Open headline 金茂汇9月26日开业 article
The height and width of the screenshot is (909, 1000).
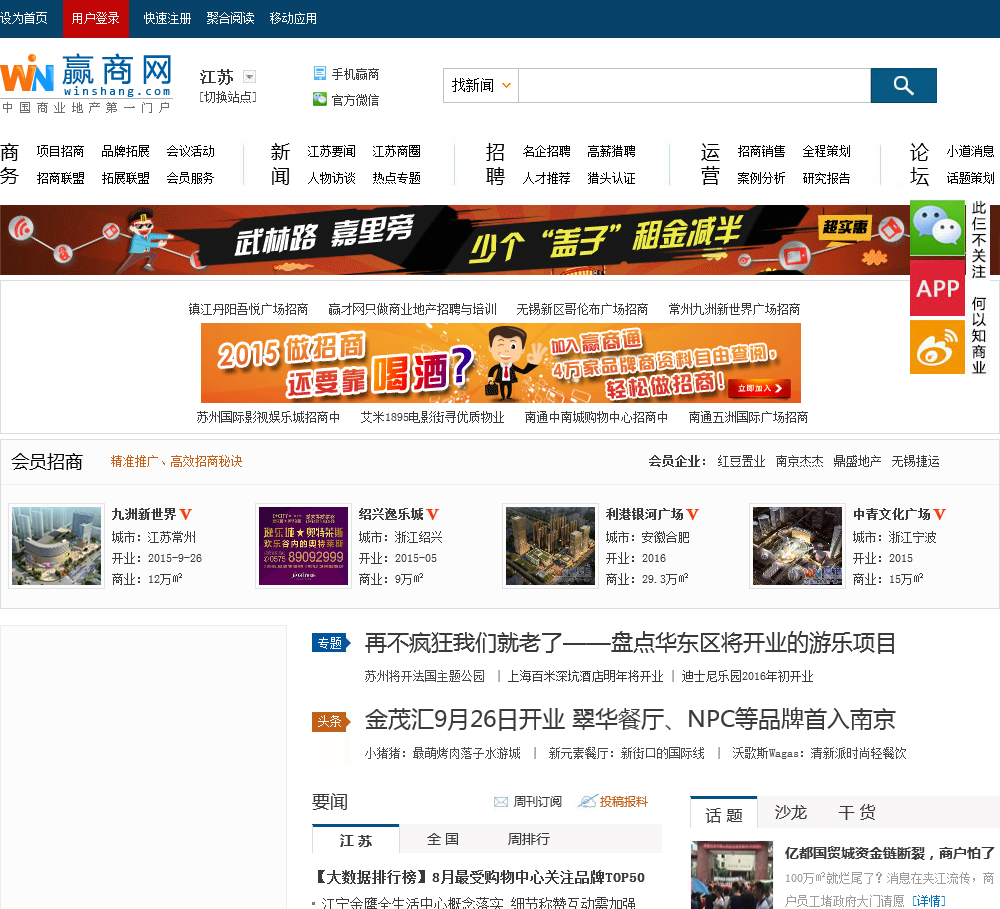pos(630,720)
